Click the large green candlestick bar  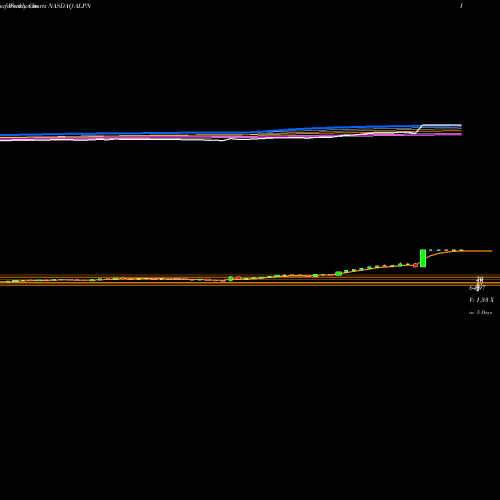(423, 258)
